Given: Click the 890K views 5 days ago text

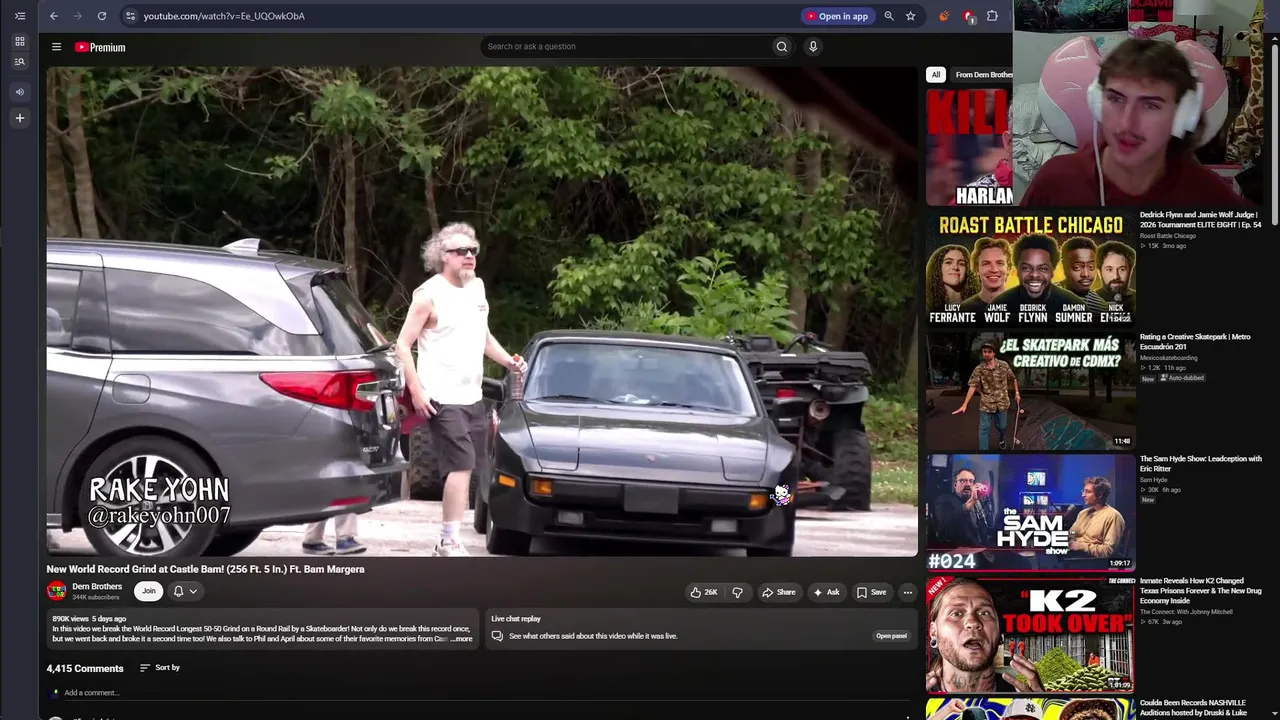Looking at the screenshot, I should coord(89,619).
